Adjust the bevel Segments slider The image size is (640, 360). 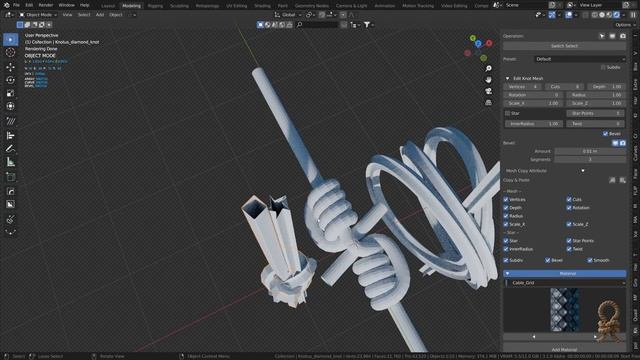click(x=590, y=160)
